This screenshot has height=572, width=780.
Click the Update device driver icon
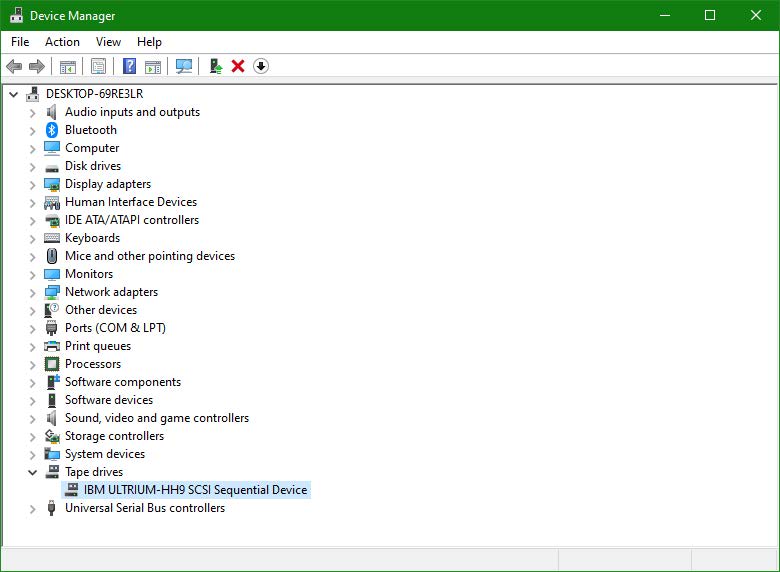215,66
